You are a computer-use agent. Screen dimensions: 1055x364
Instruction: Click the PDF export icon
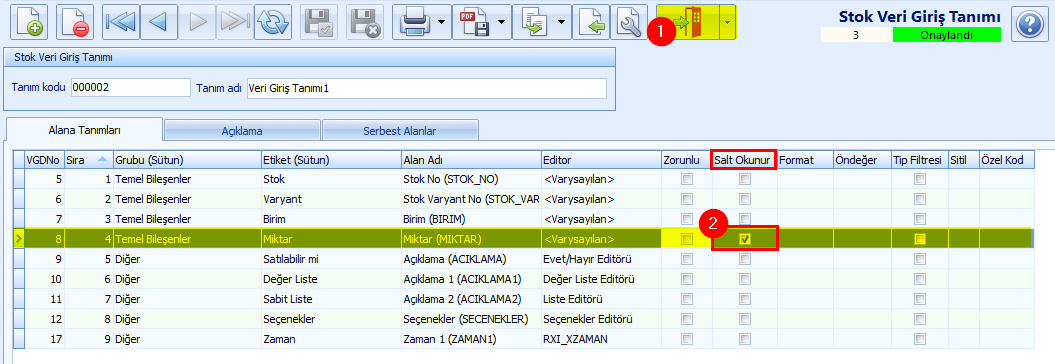click(x=473, y=22)
